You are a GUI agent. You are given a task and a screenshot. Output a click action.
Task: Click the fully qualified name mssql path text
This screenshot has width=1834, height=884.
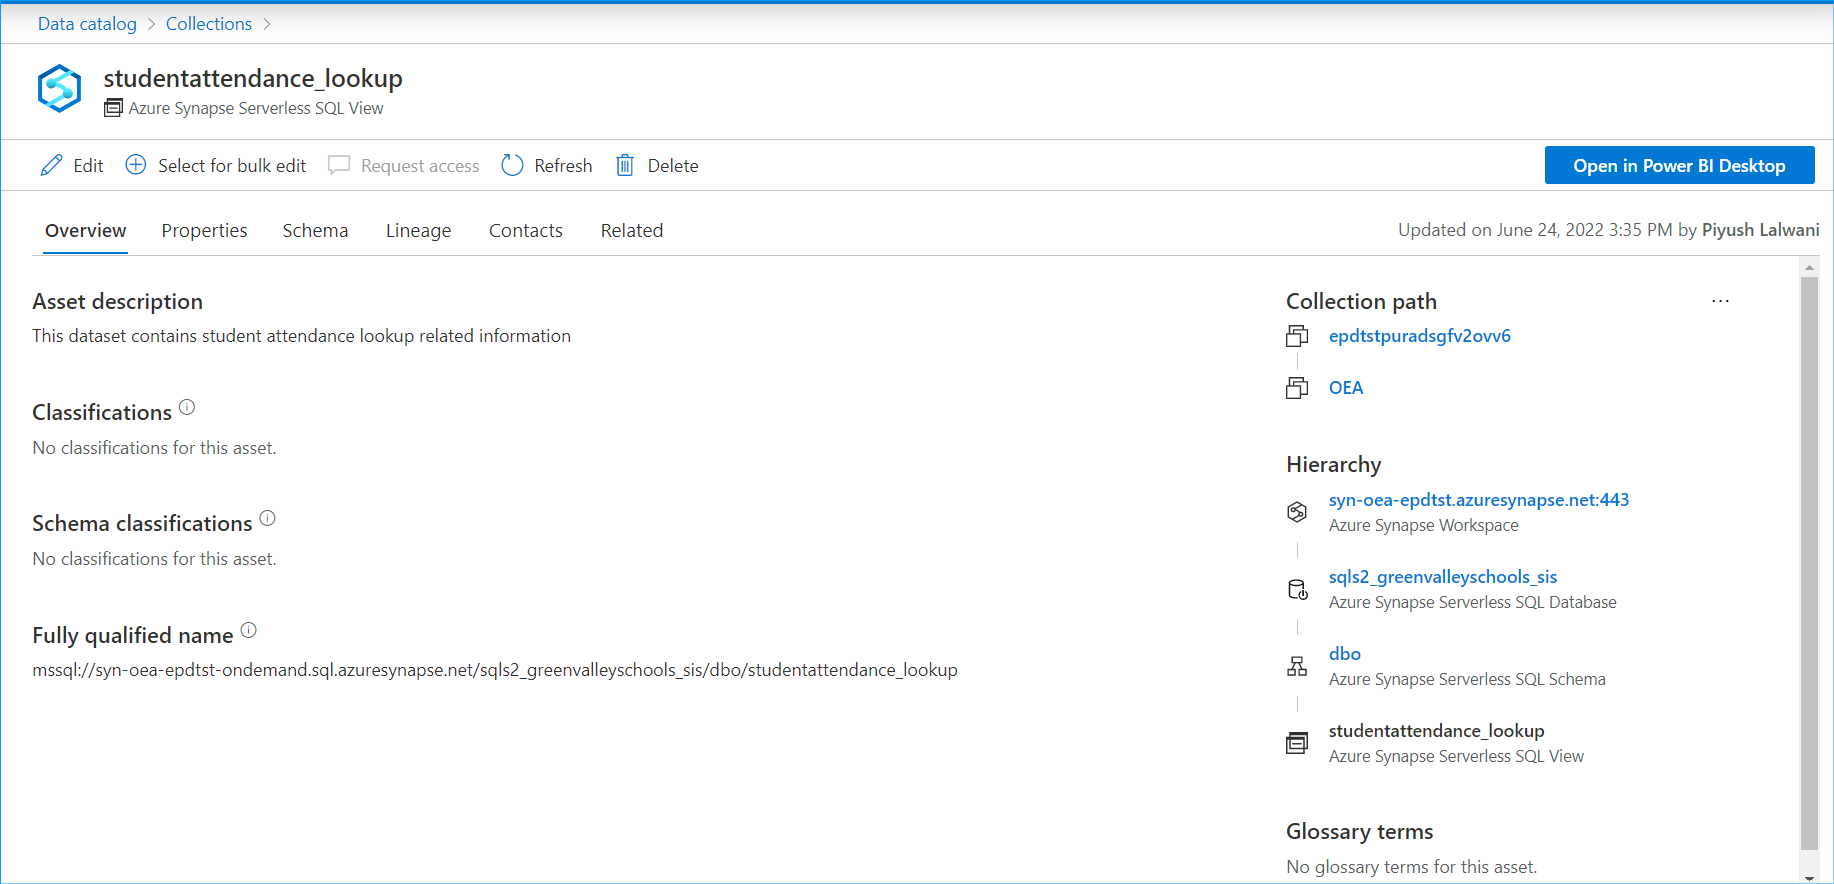tap(495, 670)
